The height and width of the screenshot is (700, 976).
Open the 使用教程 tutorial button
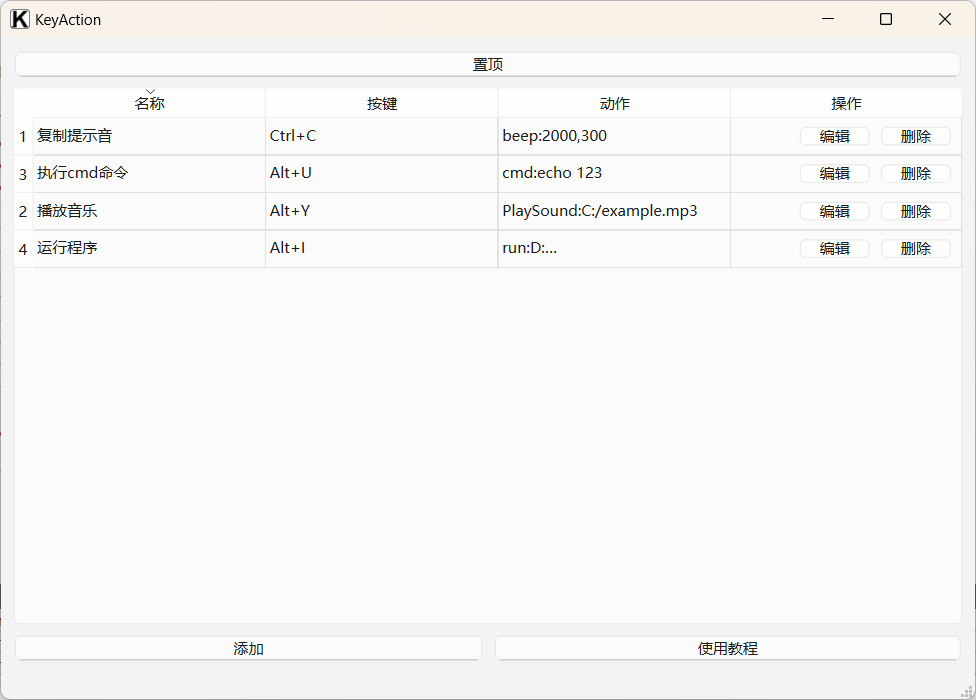click(728, 648)
